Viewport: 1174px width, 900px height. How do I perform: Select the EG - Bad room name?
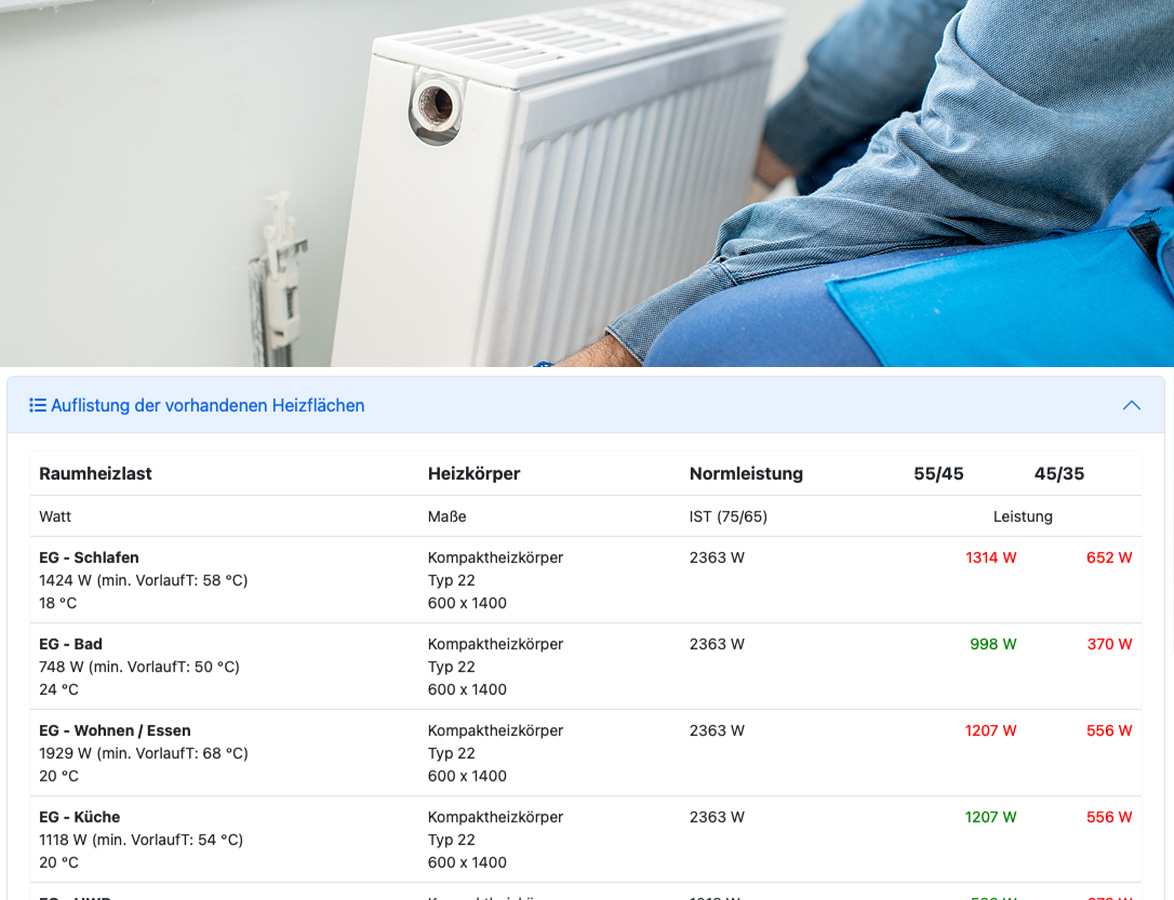(x=71, y=644)
